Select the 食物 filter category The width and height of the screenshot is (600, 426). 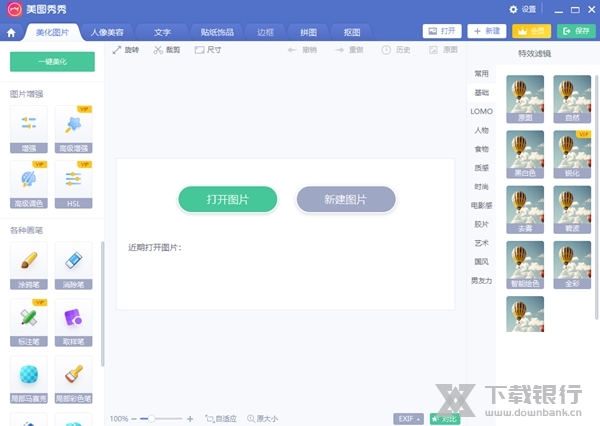(x=481, y=149)
